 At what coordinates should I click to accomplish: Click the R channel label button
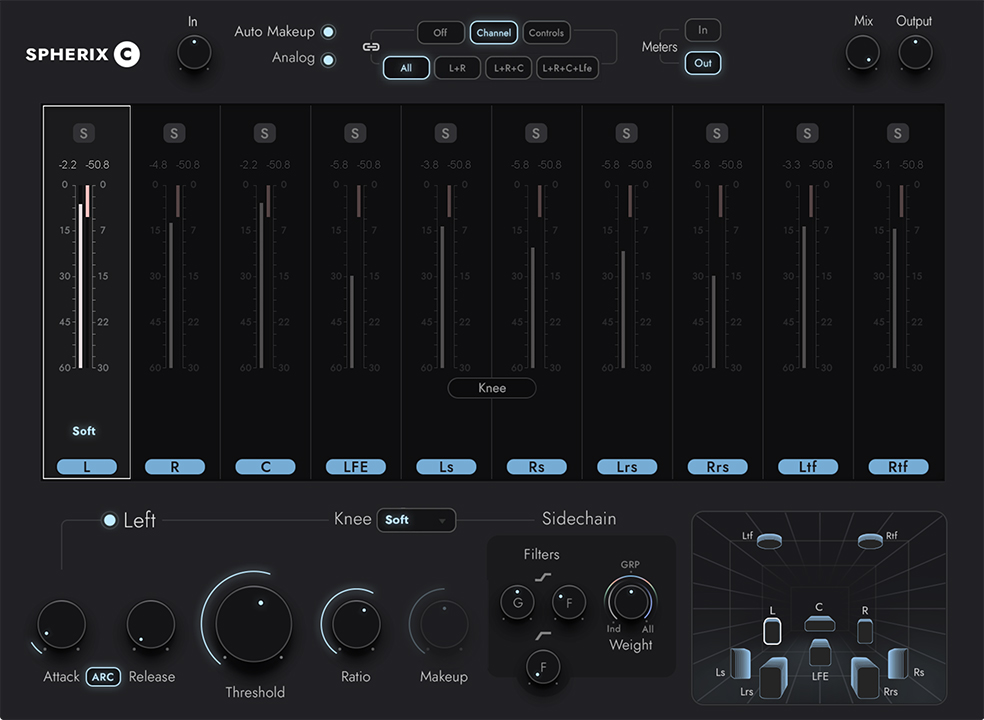tap(174, 466)
